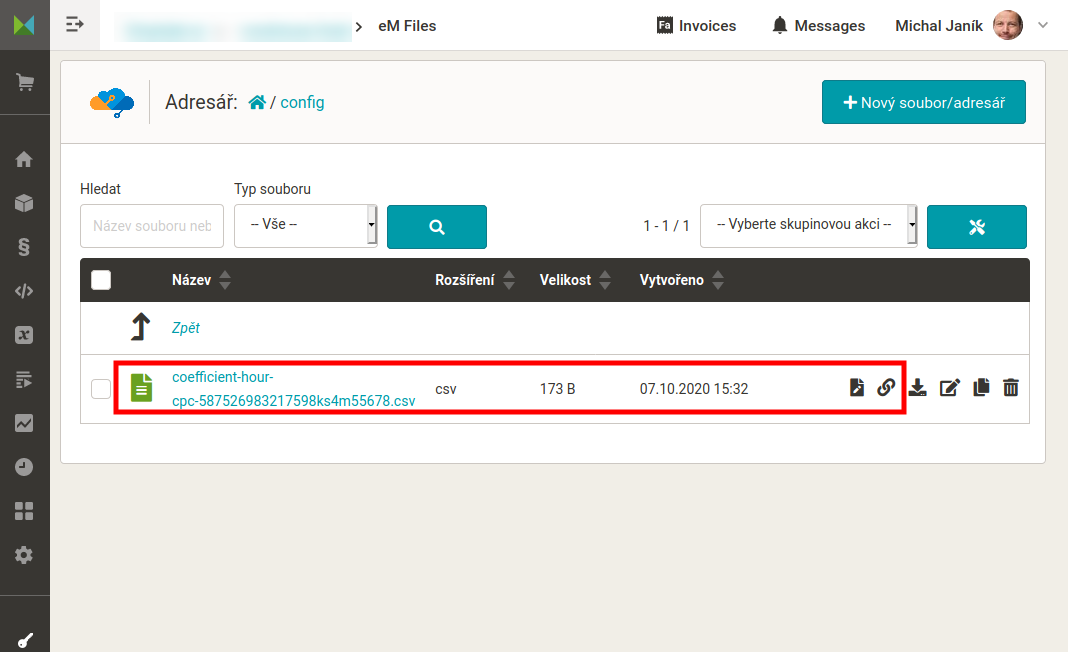Viewport: 1068px width, 652px height.
Task: Click the chain link icon in the file row
Action: [x=886, y=388]
